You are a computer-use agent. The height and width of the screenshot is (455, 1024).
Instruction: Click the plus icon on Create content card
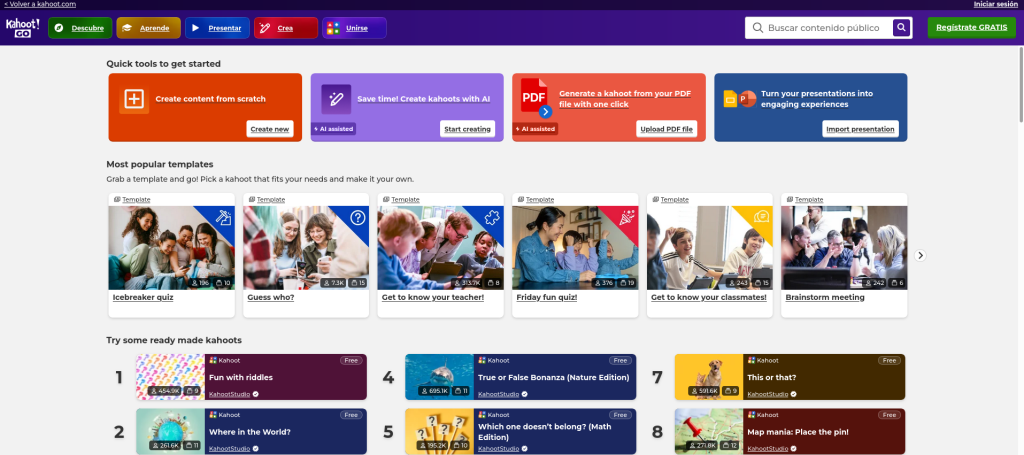134,99
